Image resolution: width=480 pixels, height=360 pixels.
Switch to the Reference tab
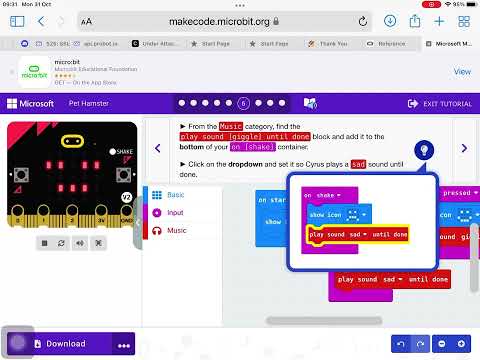tap(387, 44)
